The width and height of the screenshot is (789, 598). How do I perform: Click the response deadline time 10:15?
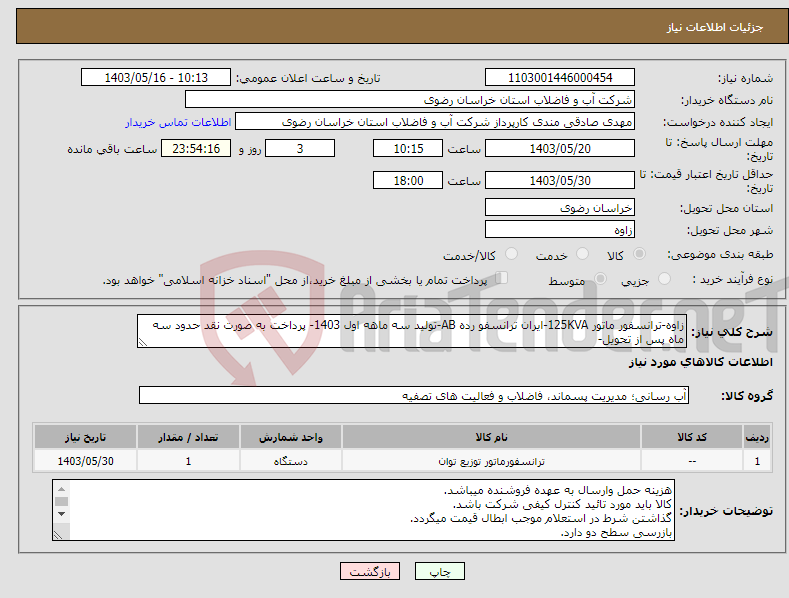click(408, 148)
